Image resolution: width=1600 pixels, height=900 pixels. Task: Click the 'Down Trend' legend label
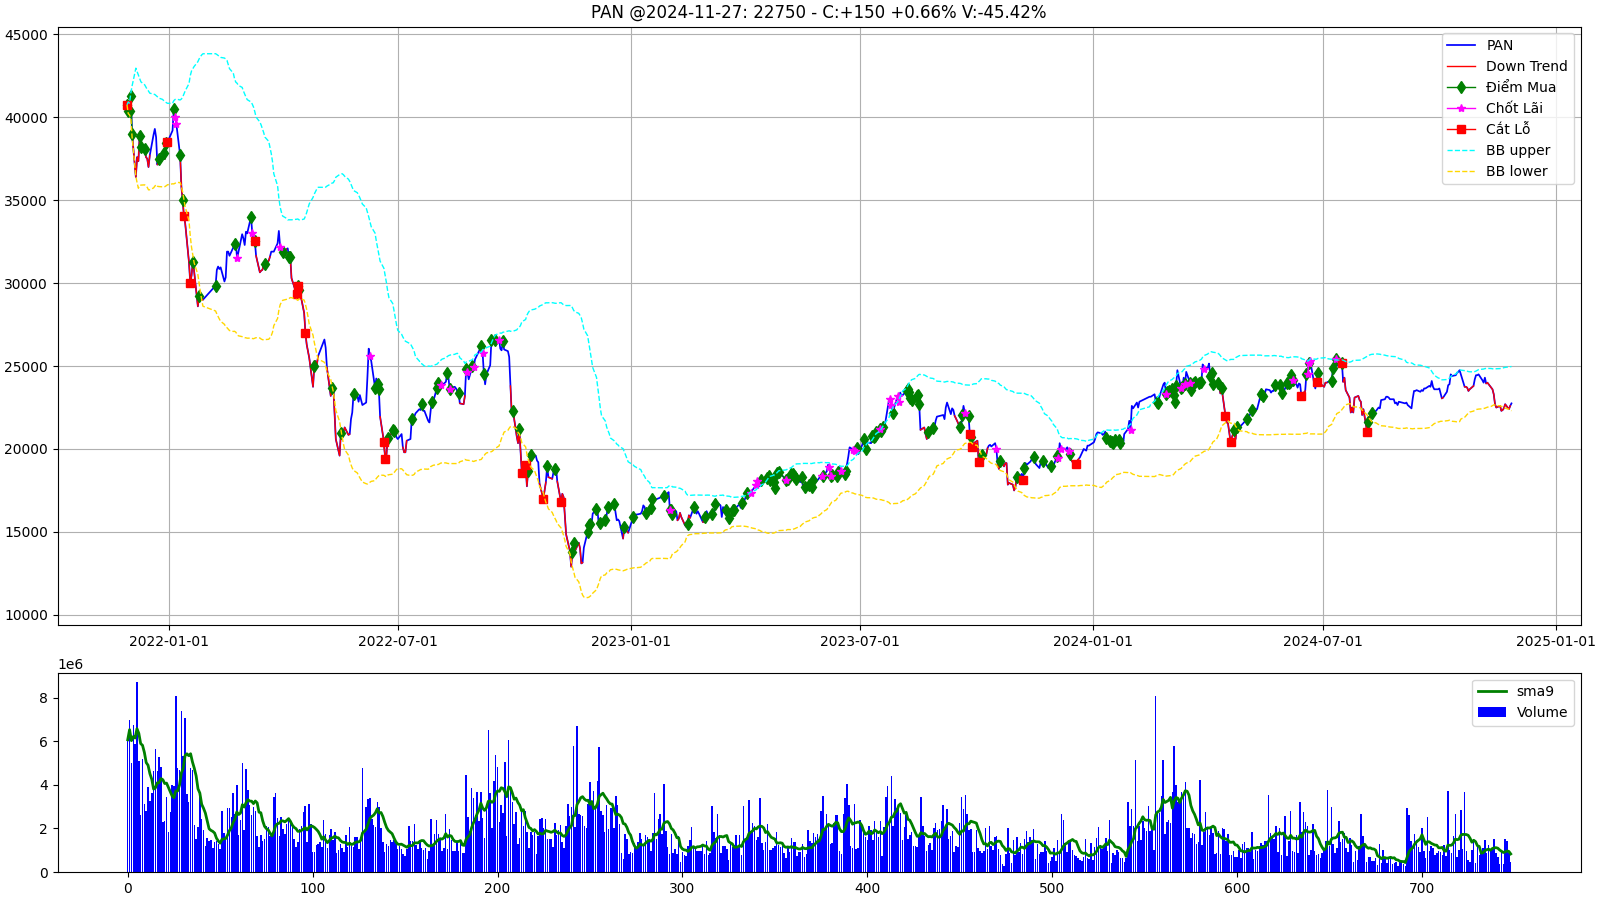click(x=1527, y=67)
